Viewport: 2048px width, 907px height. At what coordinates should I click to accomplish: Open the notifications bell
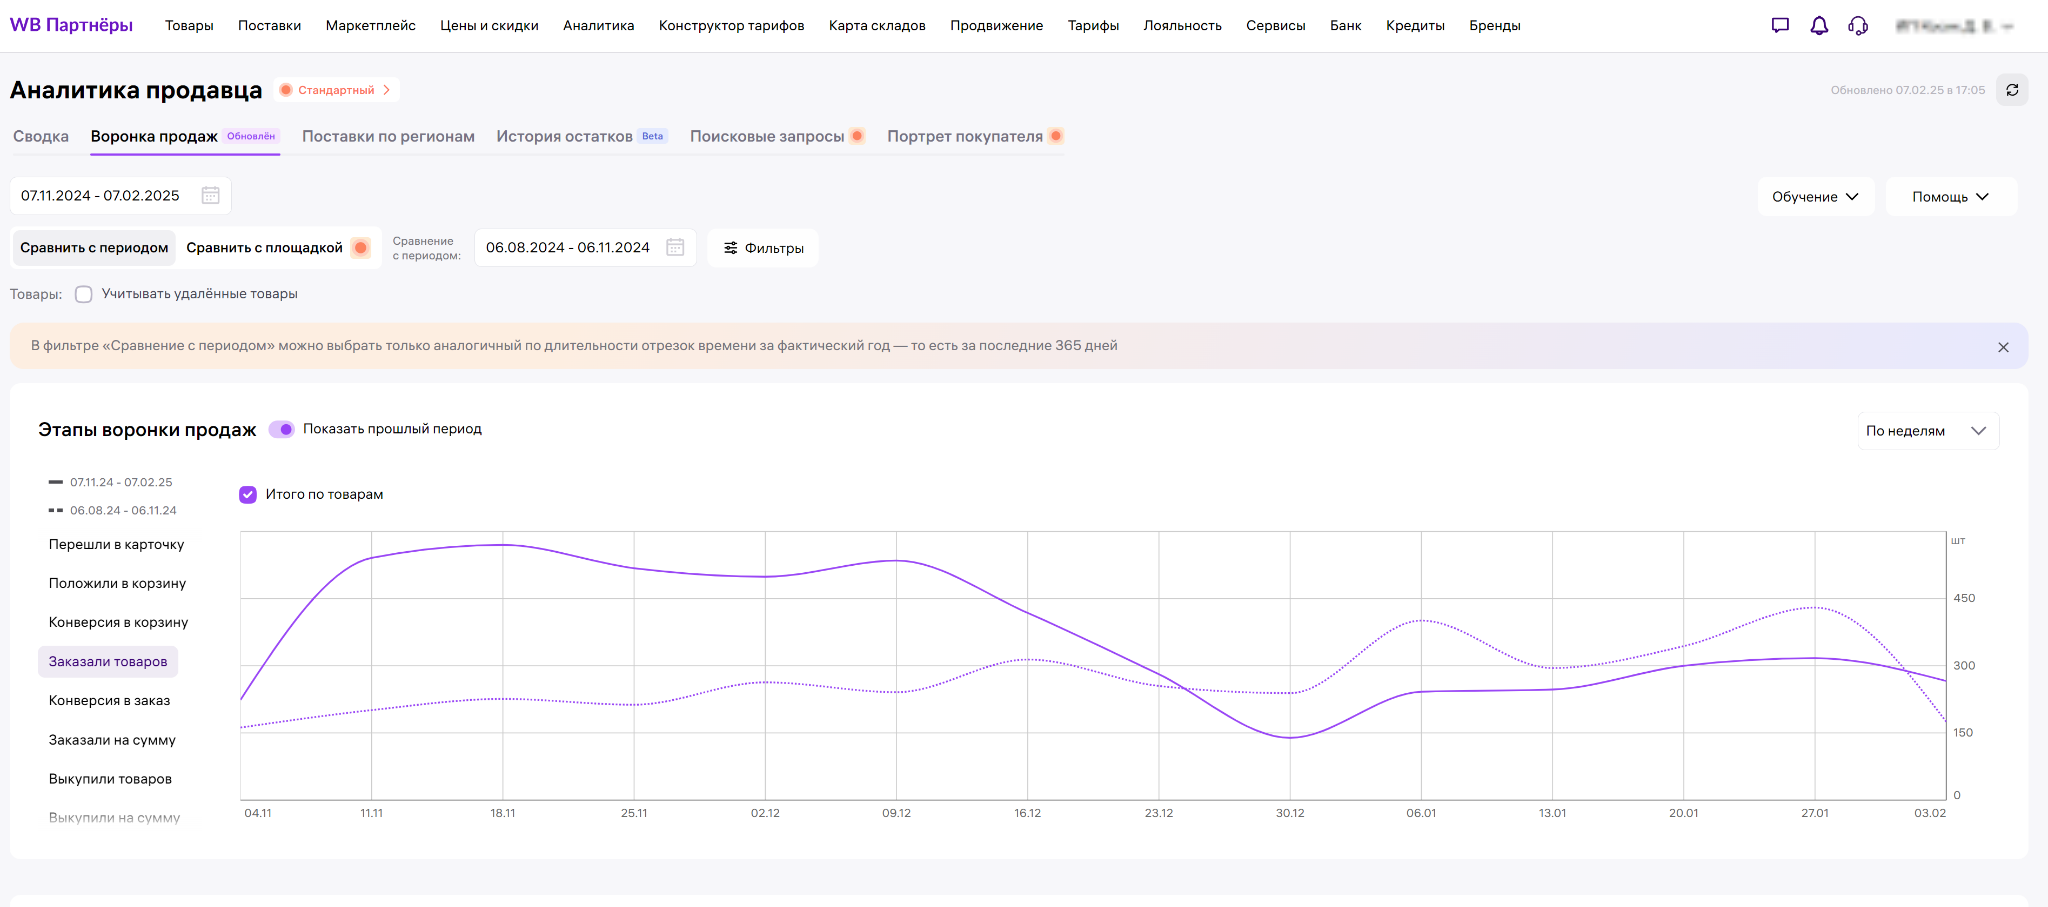click(1819, 26)
